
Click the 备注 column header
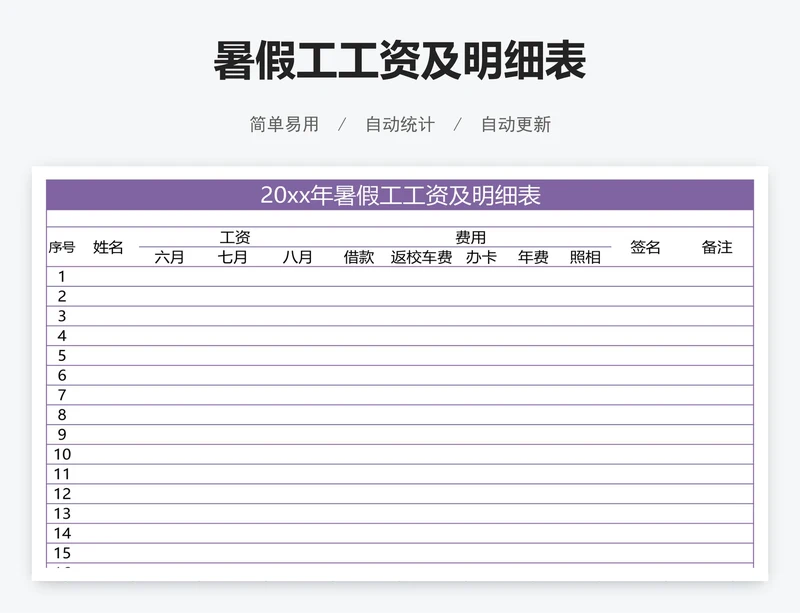click(x=716, y=245)
